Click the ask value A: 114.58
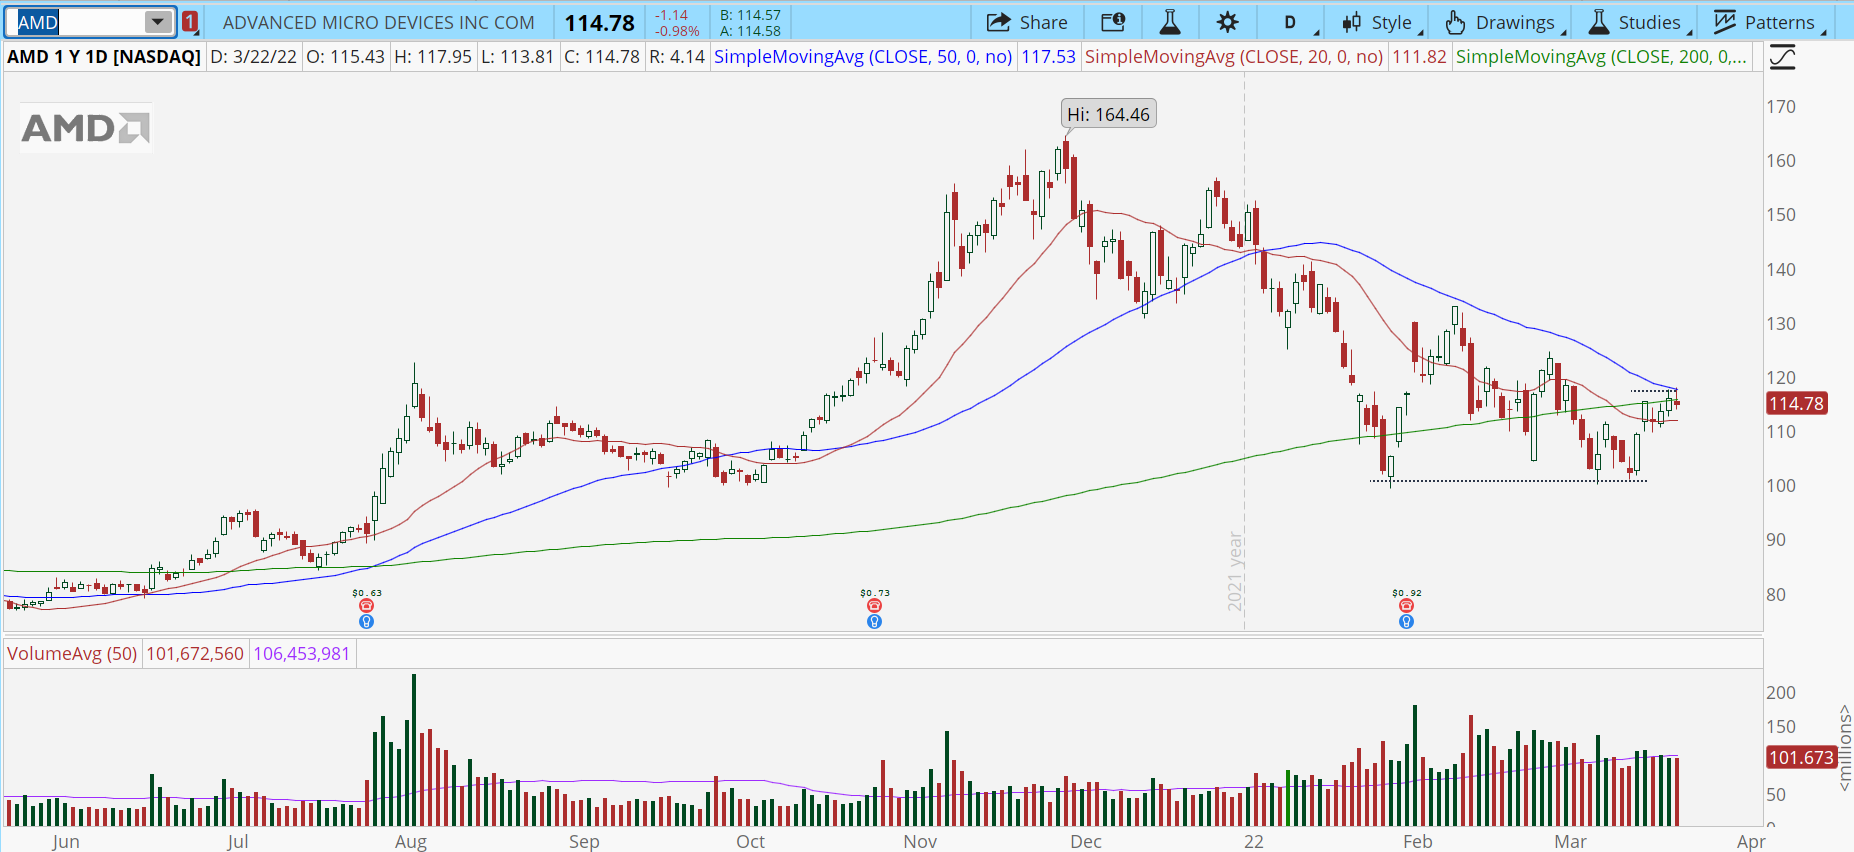 750,31
